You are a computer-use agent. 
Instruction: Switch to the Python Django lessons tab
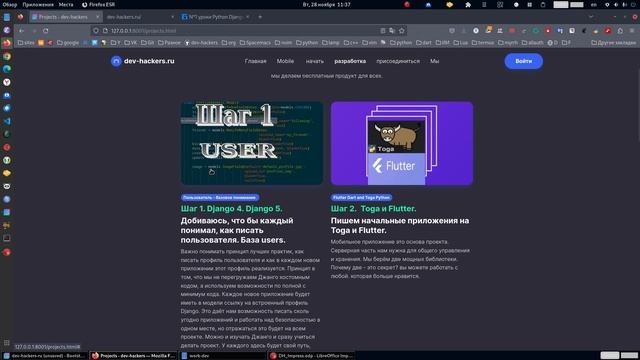click(x=216, y=17)
